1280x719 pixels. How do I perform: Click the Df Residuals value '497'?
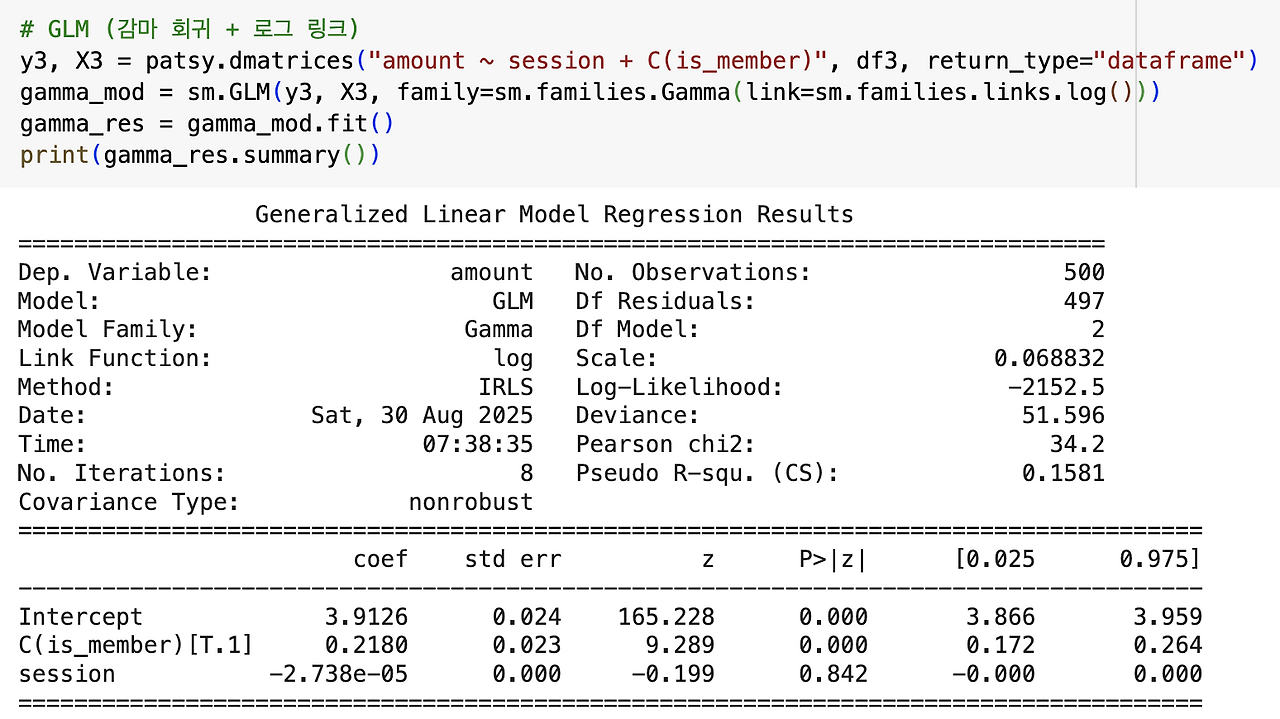(1084, 301)
